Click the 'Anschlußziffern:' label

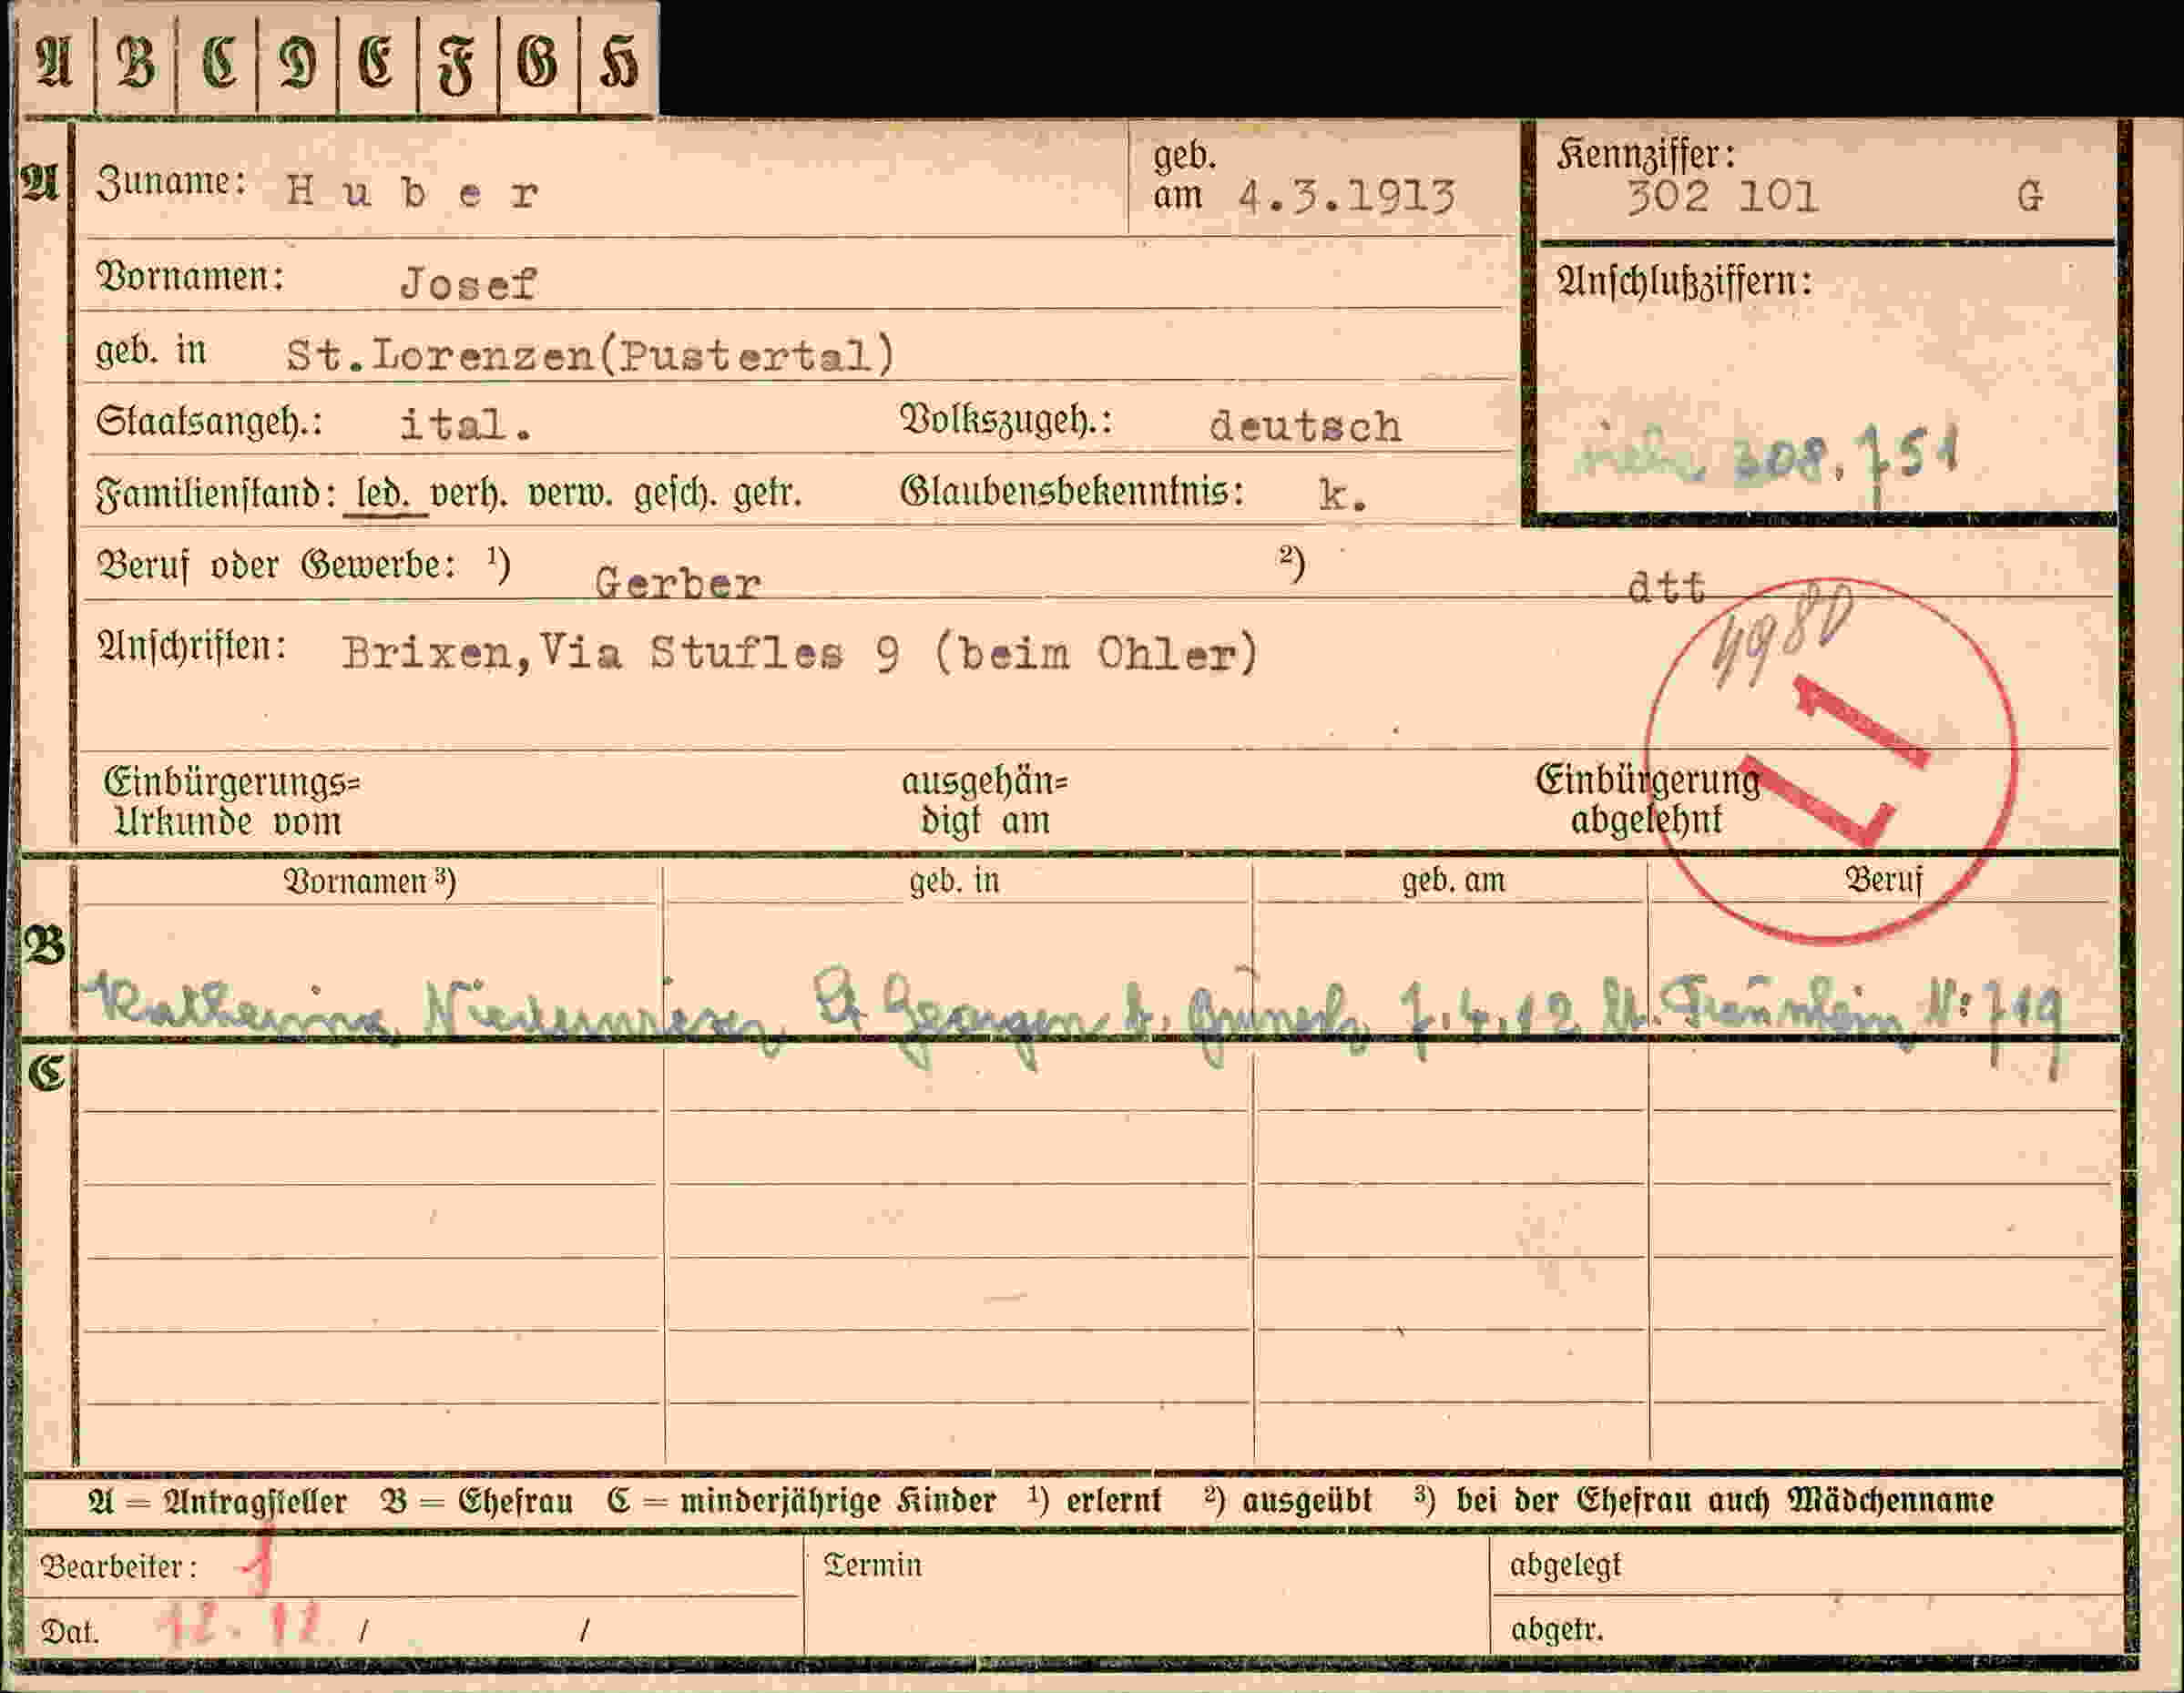pos(1683,281)
